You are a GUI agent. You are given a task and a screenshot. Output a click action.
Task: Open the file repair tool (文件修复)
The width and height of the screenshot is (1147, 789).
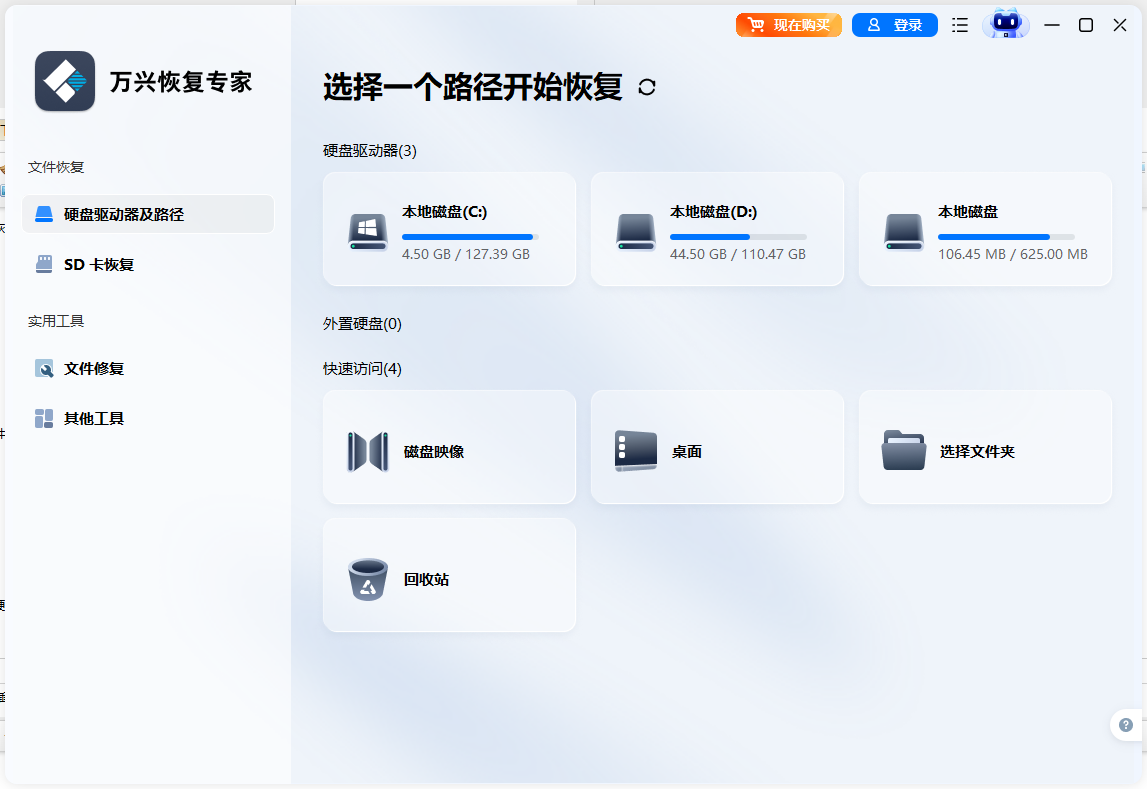point(148,369)
